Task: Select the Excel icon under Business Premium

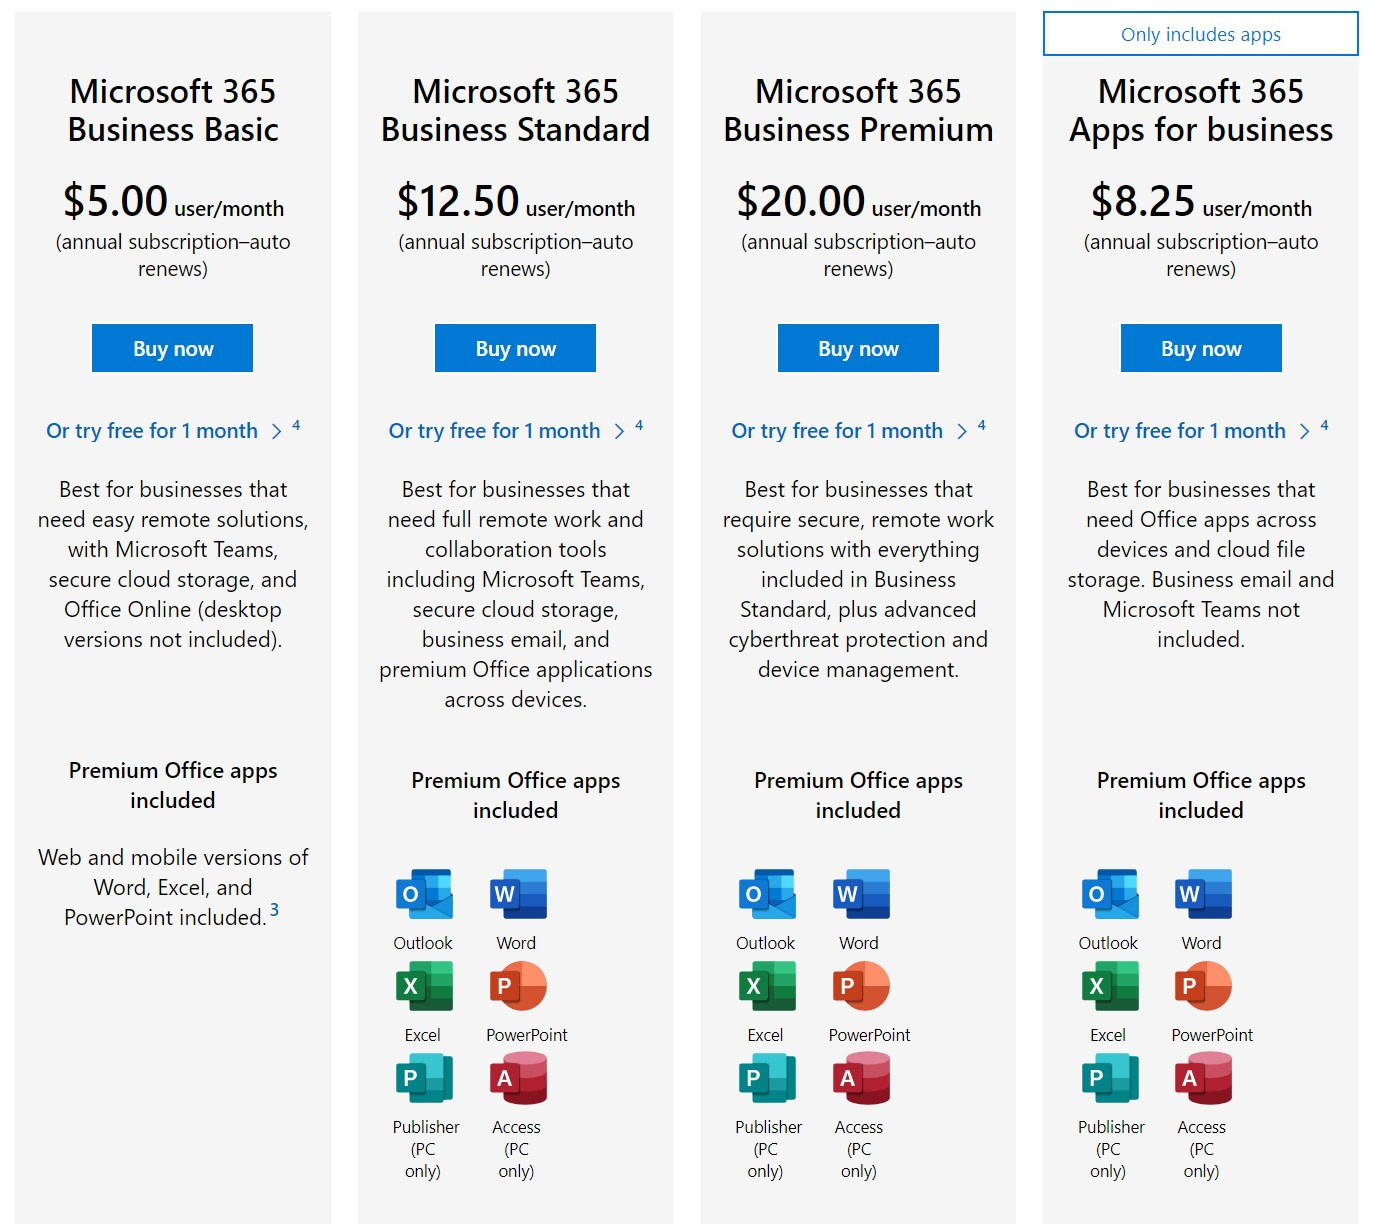Action: pyautogui.click(x=766, y=986)
